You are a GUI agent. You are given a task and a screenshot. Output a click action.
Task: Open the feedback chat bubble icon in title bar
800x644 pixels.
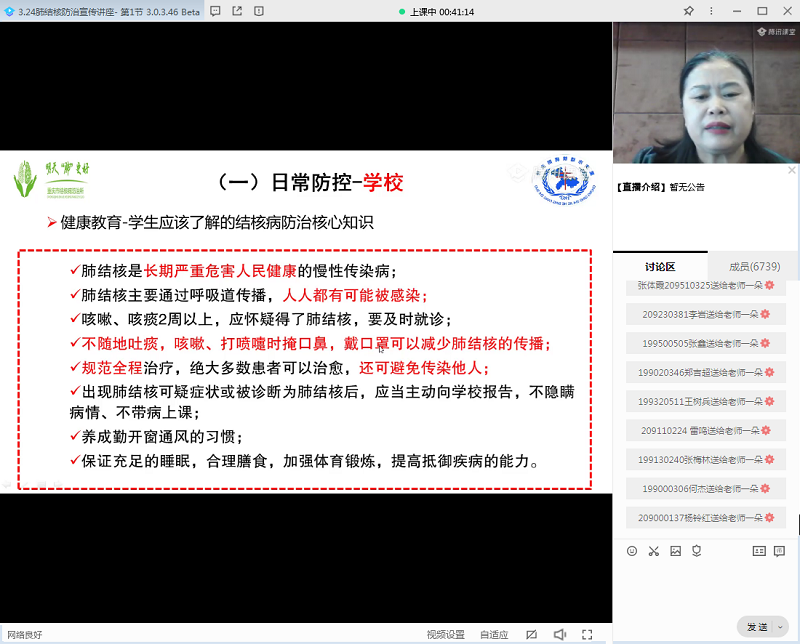coord(215,11)
